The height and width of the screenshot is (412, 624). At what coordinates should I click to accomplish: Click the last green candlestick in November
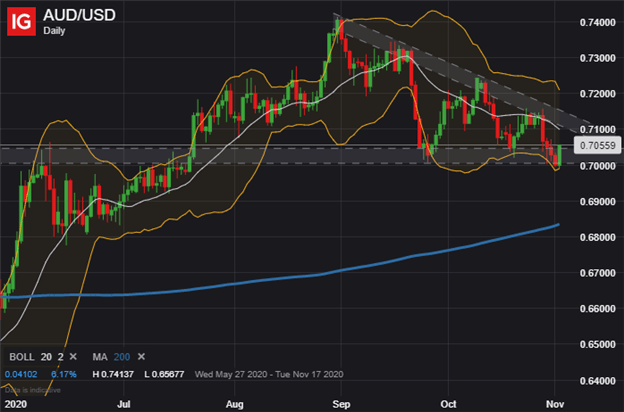[560, 156]
